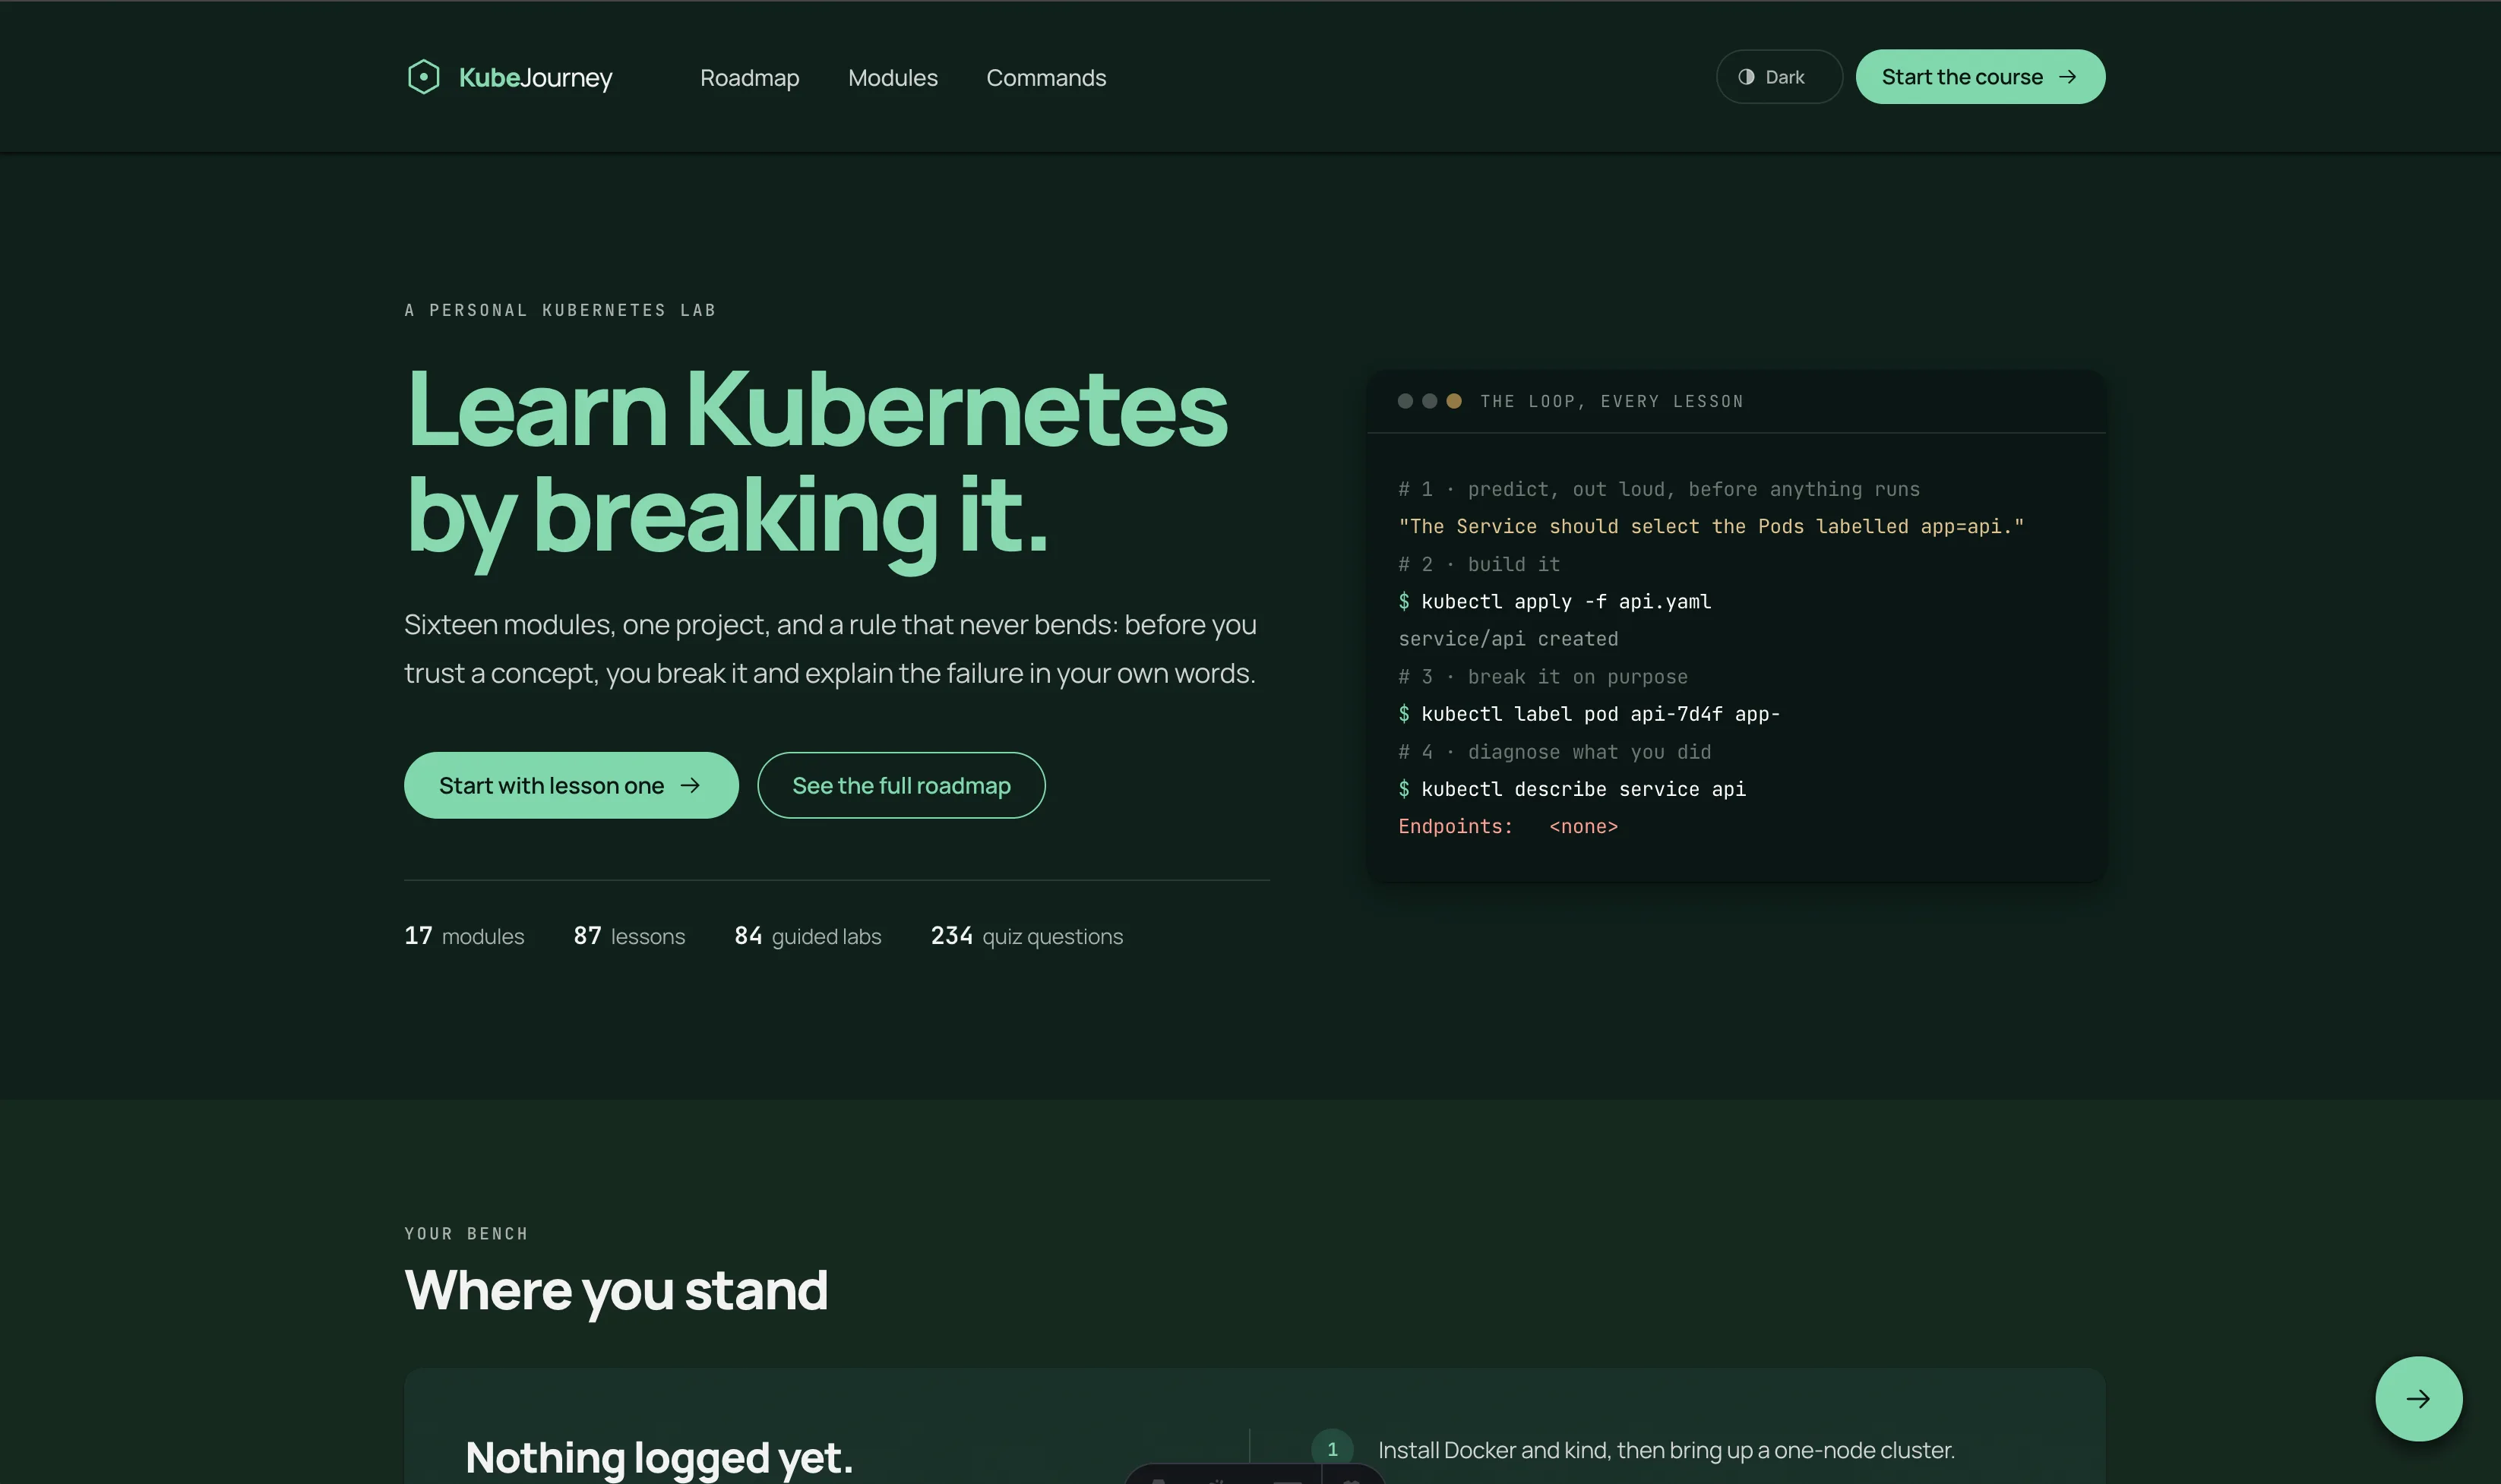Click the '87 lessons' stat
Viewport: 2501px width, 1484px height.
click(629, 936)
